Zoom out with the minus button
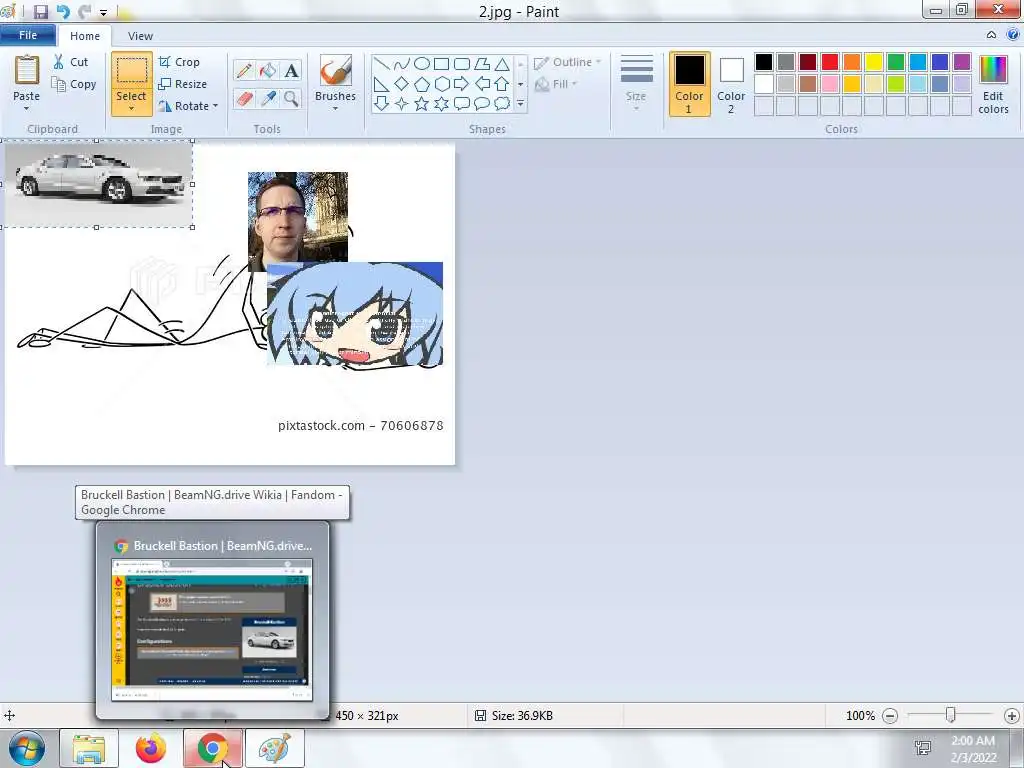Viewport: 1024px width, 768px height. pos(889,716)
